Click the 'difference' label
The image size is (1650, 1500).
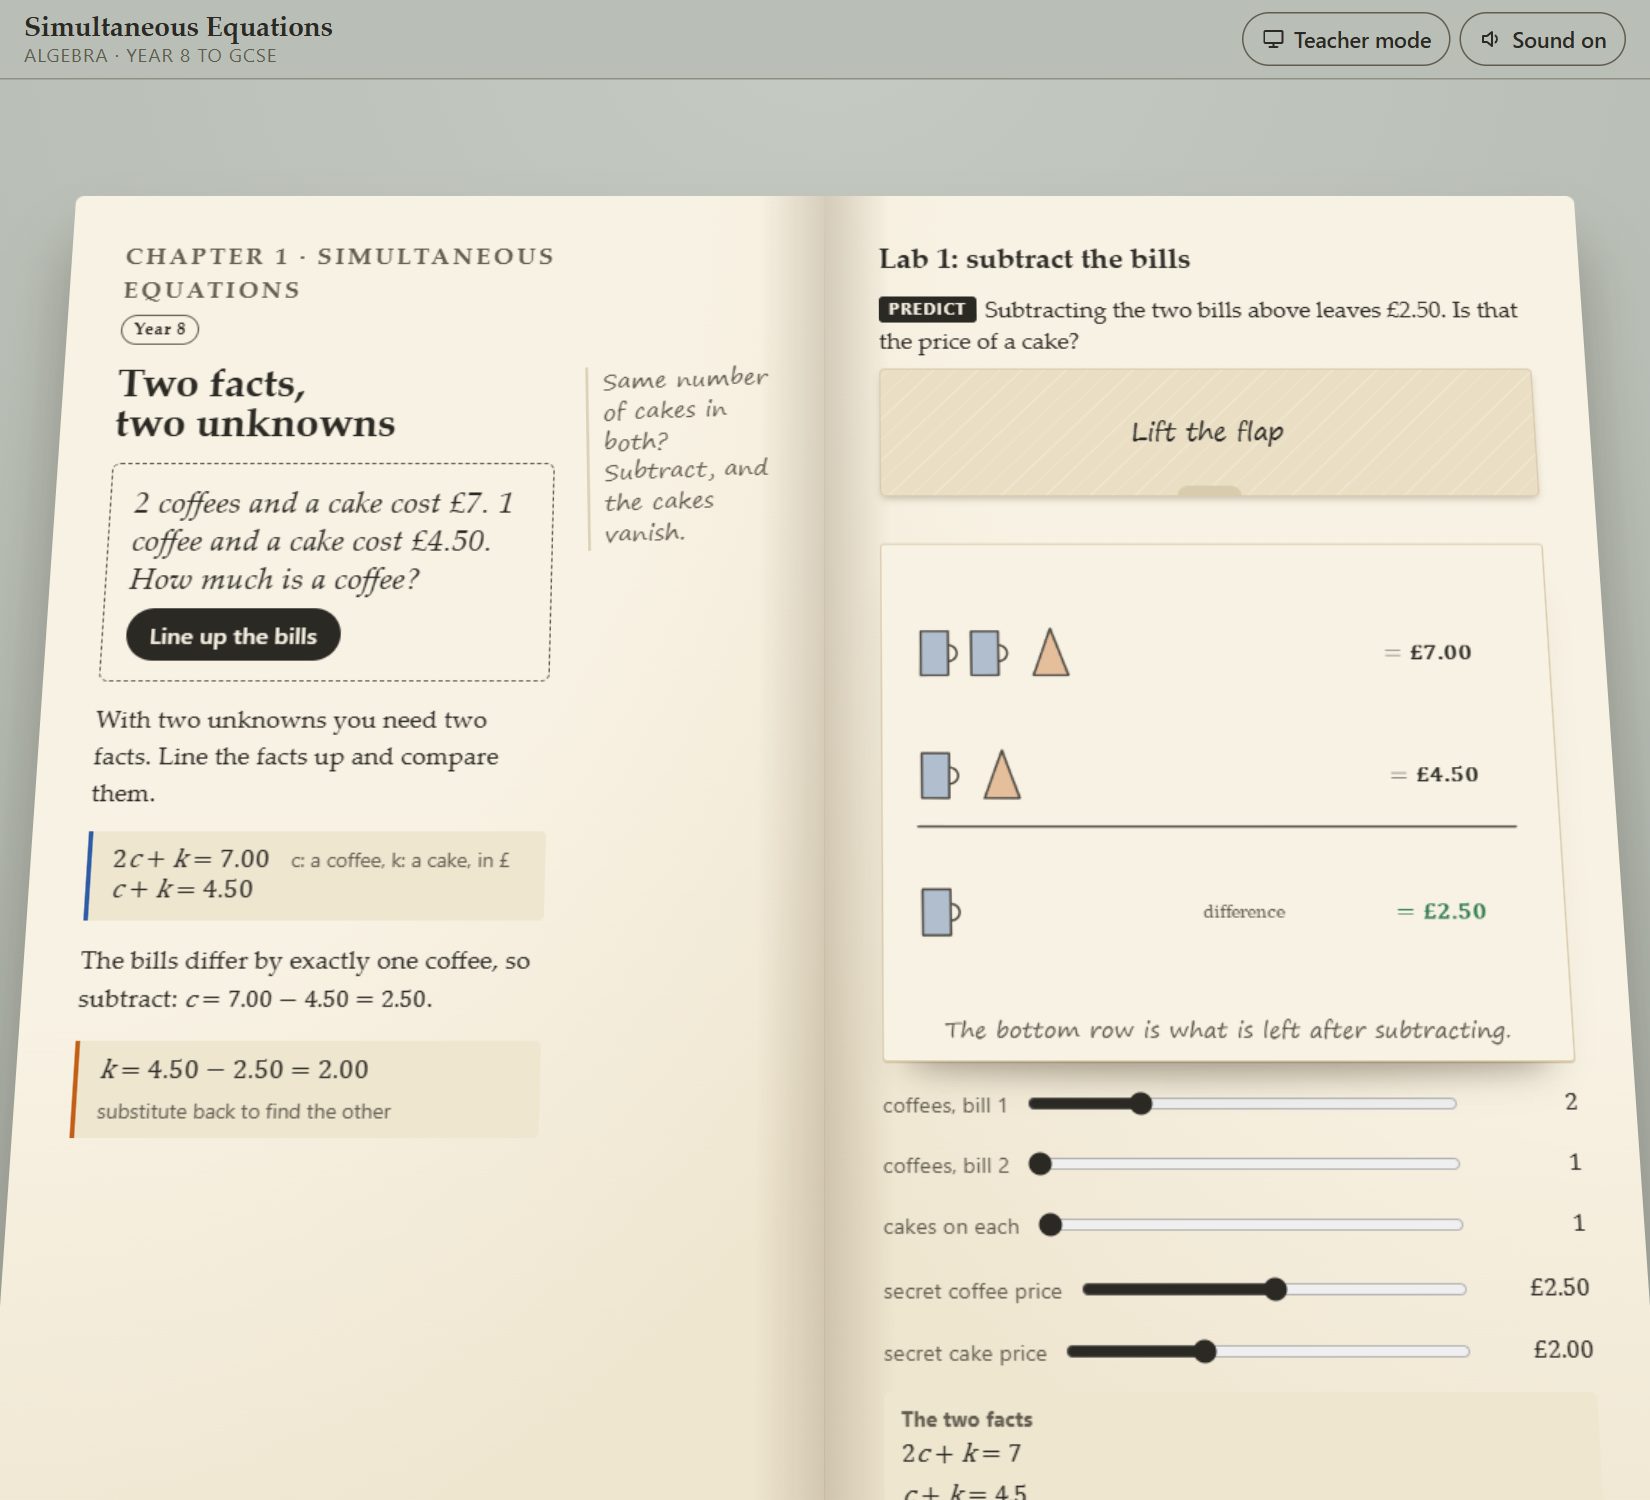(x=1244, y=912)
